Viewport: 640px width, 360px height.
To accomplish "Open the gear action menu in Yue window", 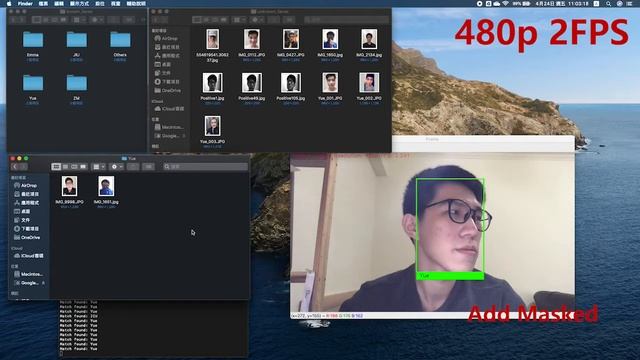I will click(116, 167).
